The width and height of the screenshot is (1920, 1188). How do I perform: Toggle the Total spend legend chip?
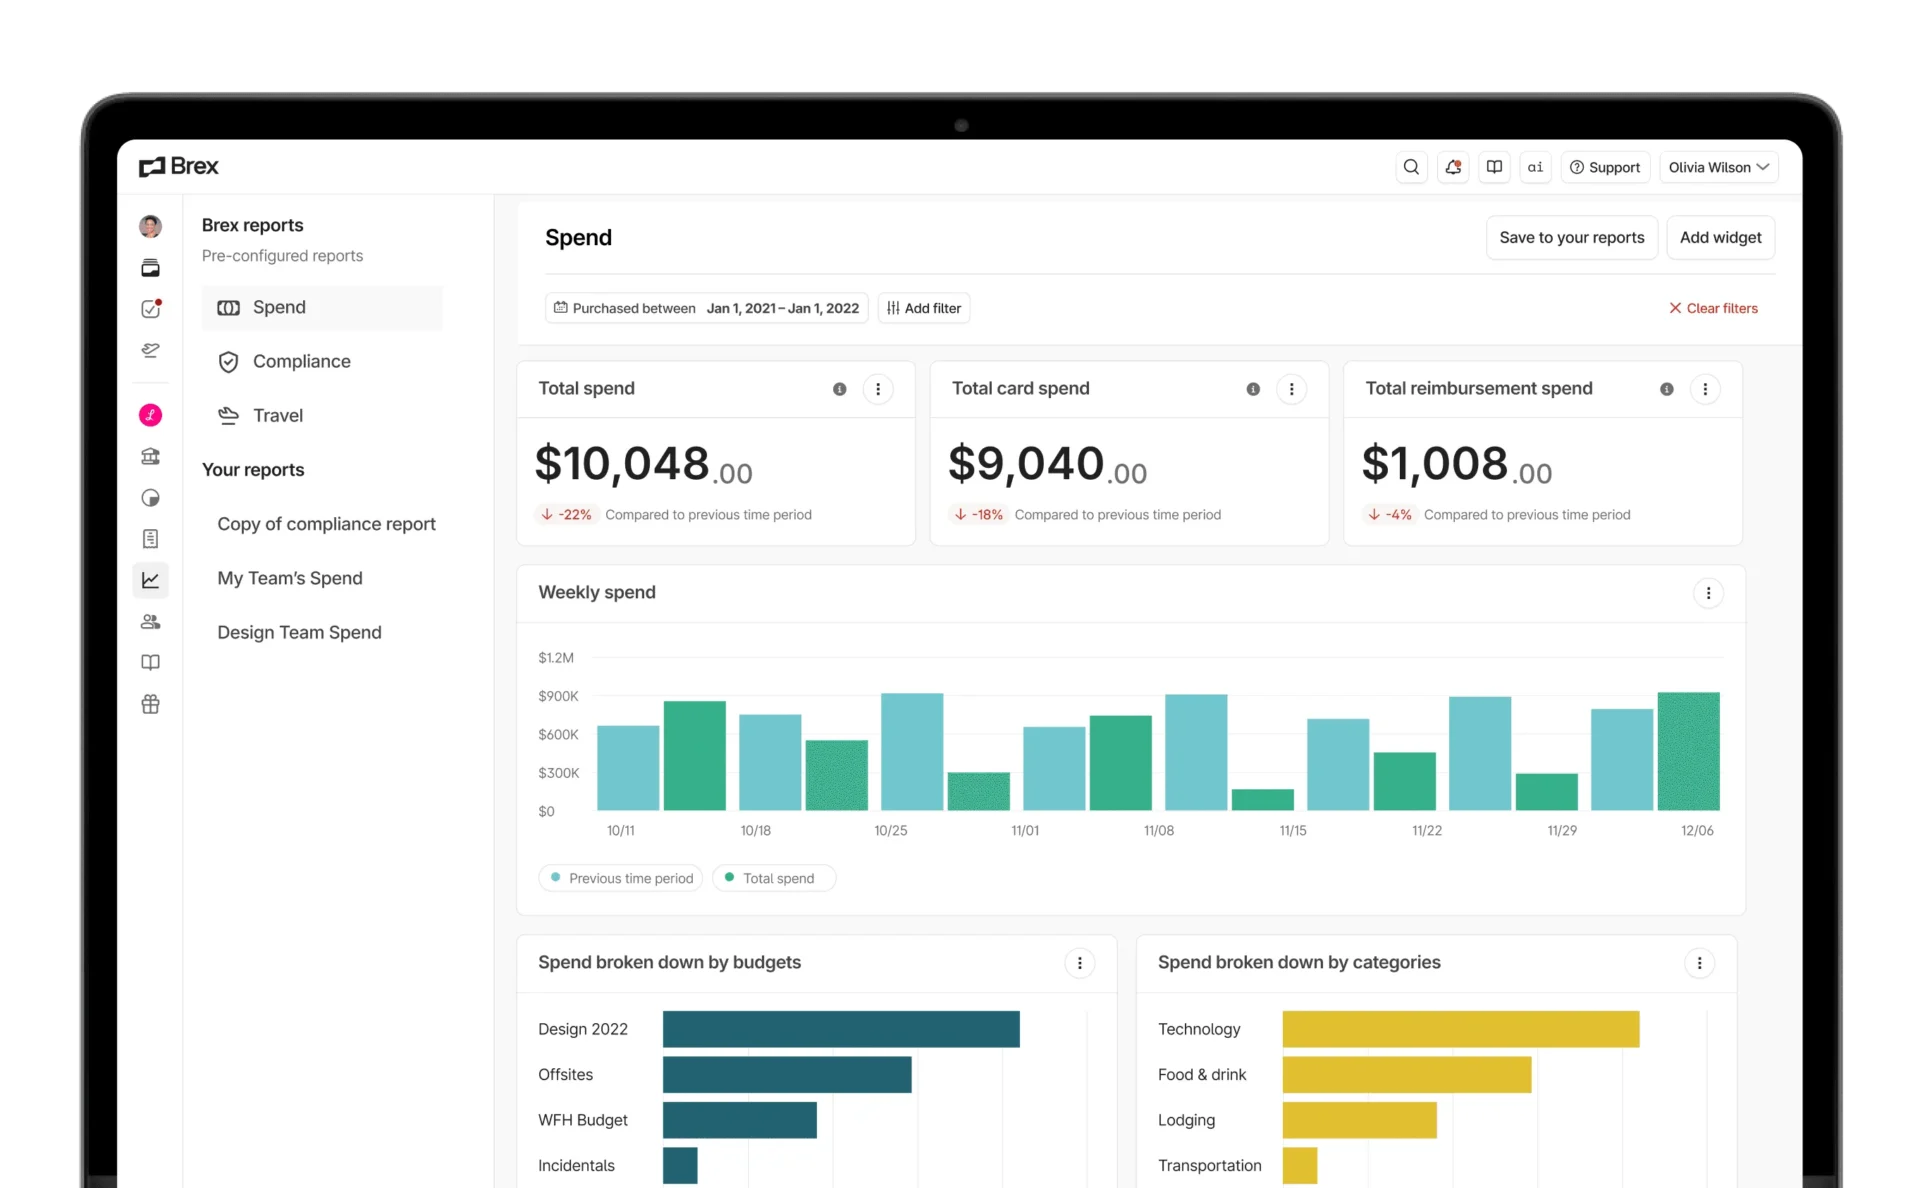[x=773, y=877]
